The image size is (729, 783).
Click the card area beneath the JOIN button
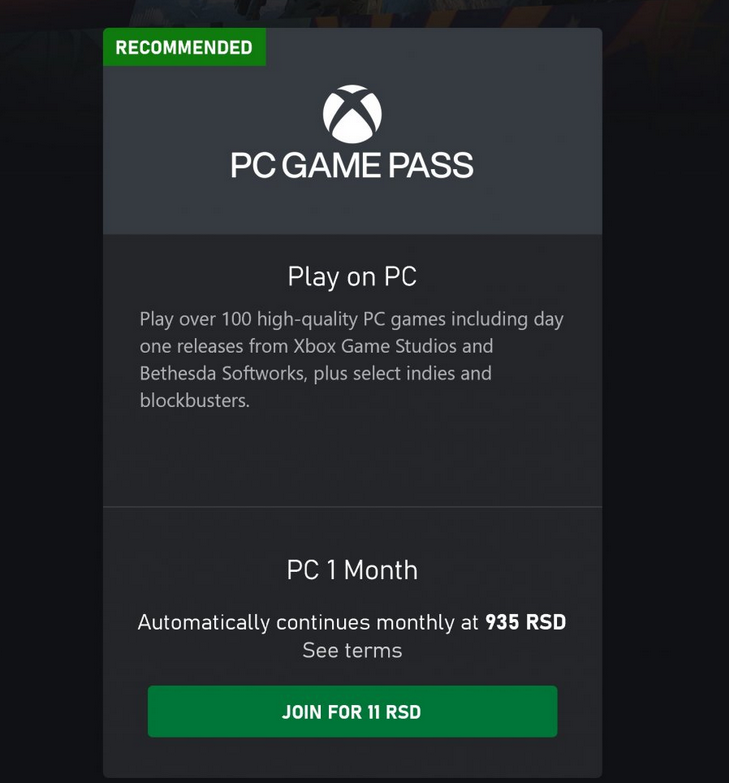coord(353,758)
